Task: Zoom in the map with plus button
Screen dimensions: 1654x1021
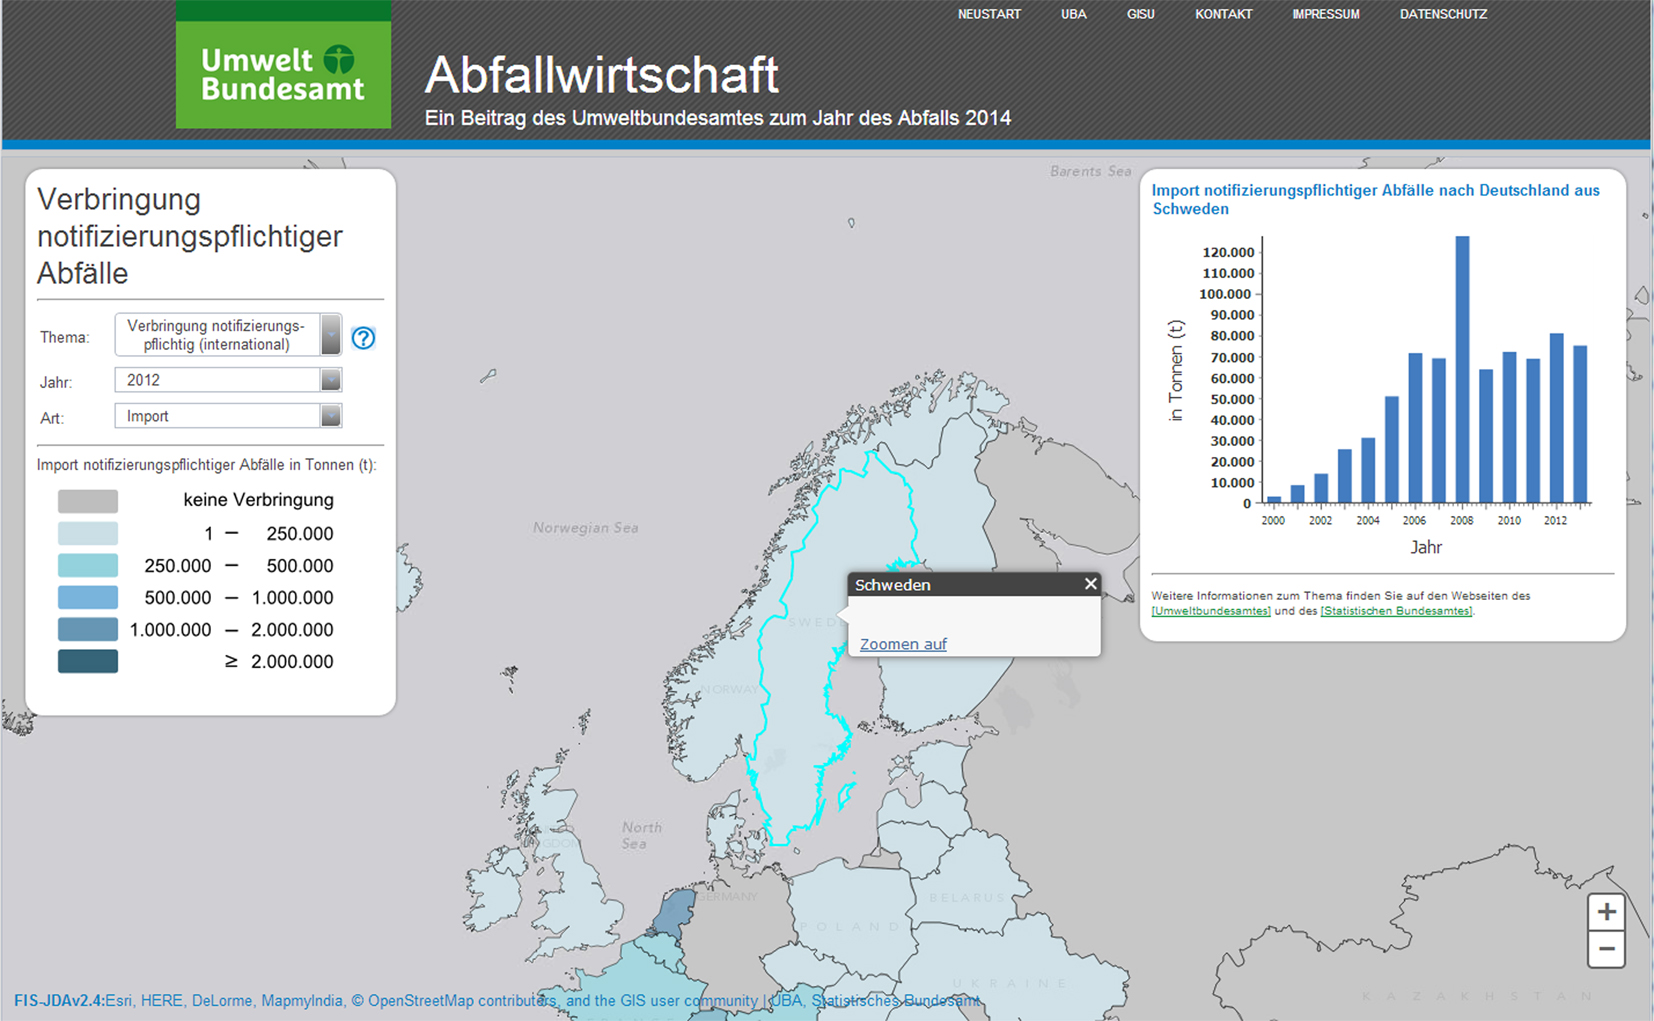Action: (x=1606, y=912)
